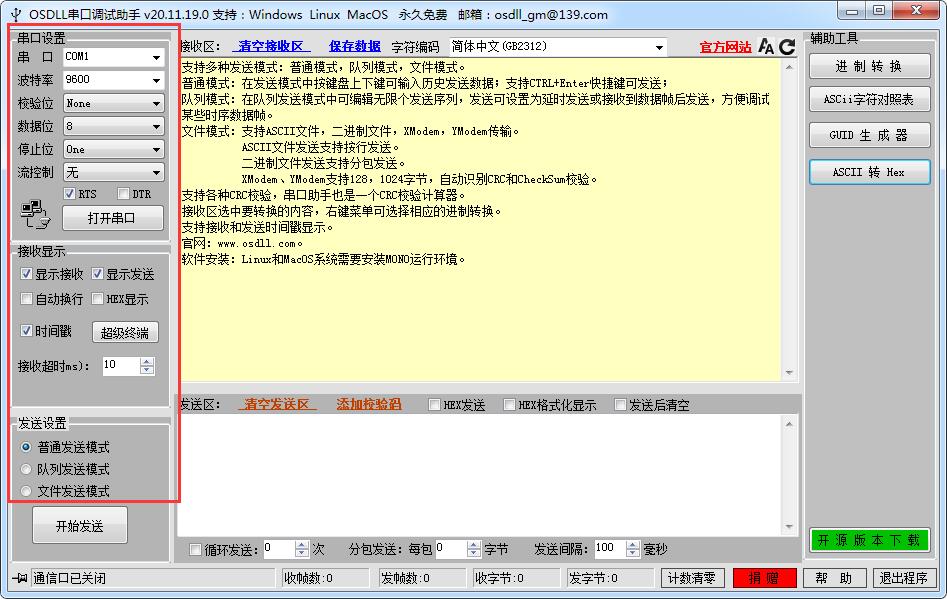This screenshot has height=599, width=947.
Task: Click 帮助 button
Action: click(835, 578)
